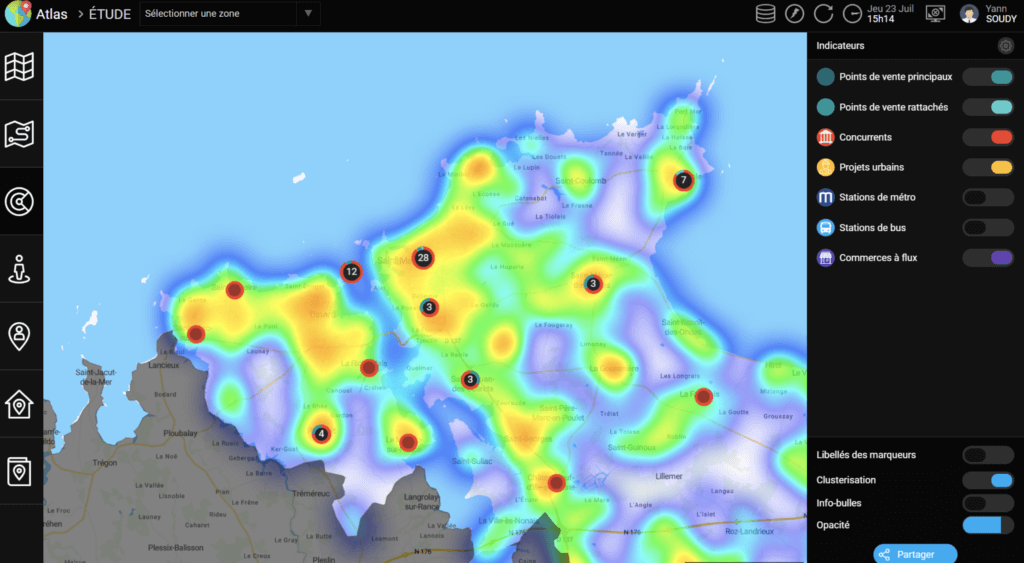Viewport: 1024px width, 563px height.
Task: Enable Libellés des marqueurs switch
Action: tap(988, 455)
